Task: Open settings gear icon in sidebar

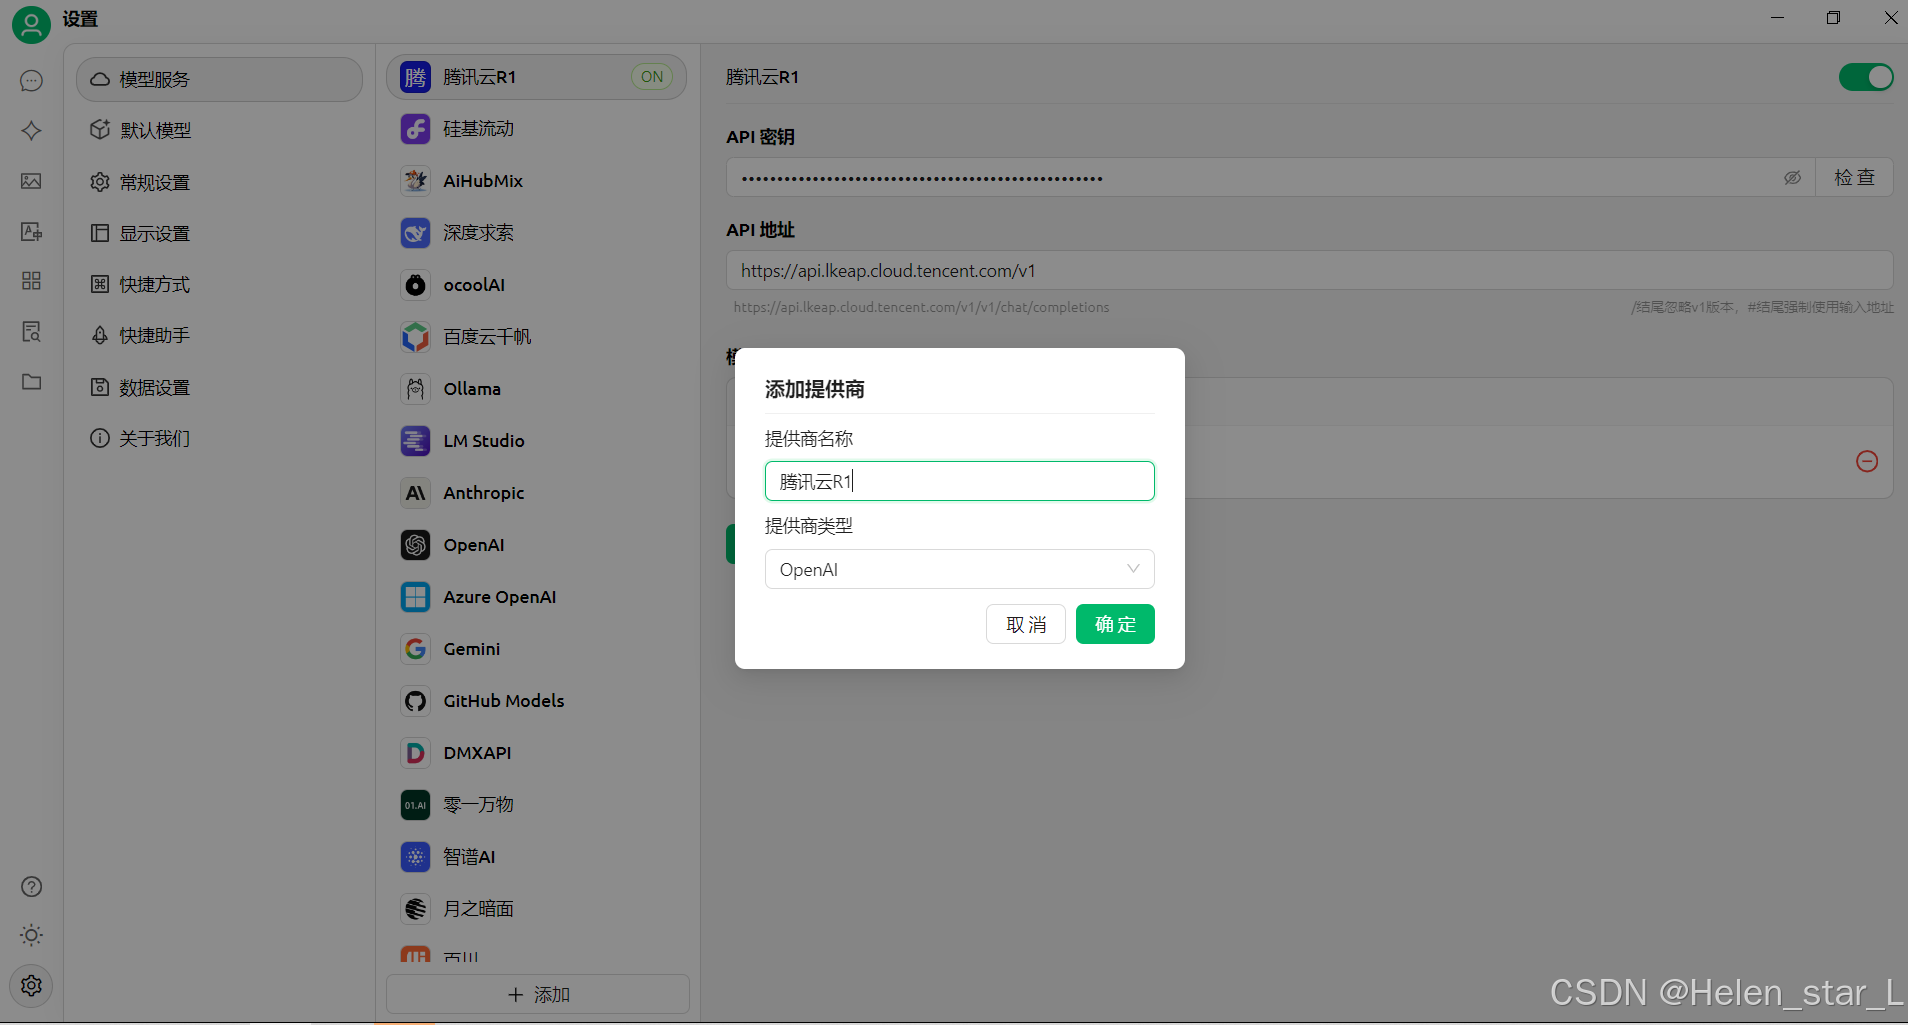Action: click(31, 986)
